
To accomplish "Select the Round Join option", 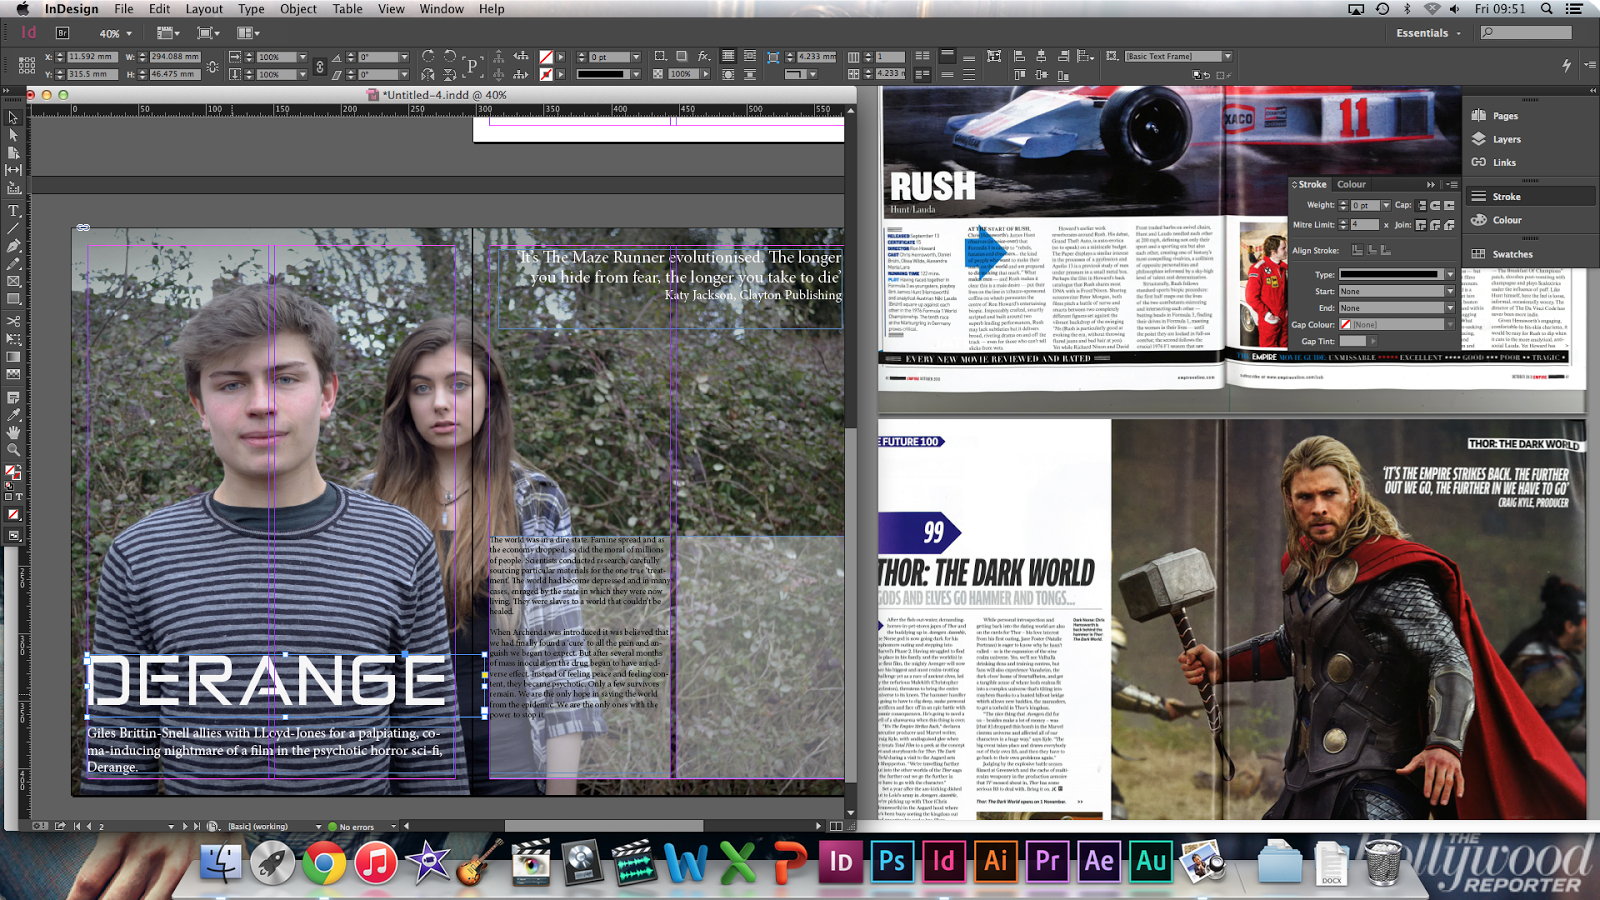I will 1435,225.
